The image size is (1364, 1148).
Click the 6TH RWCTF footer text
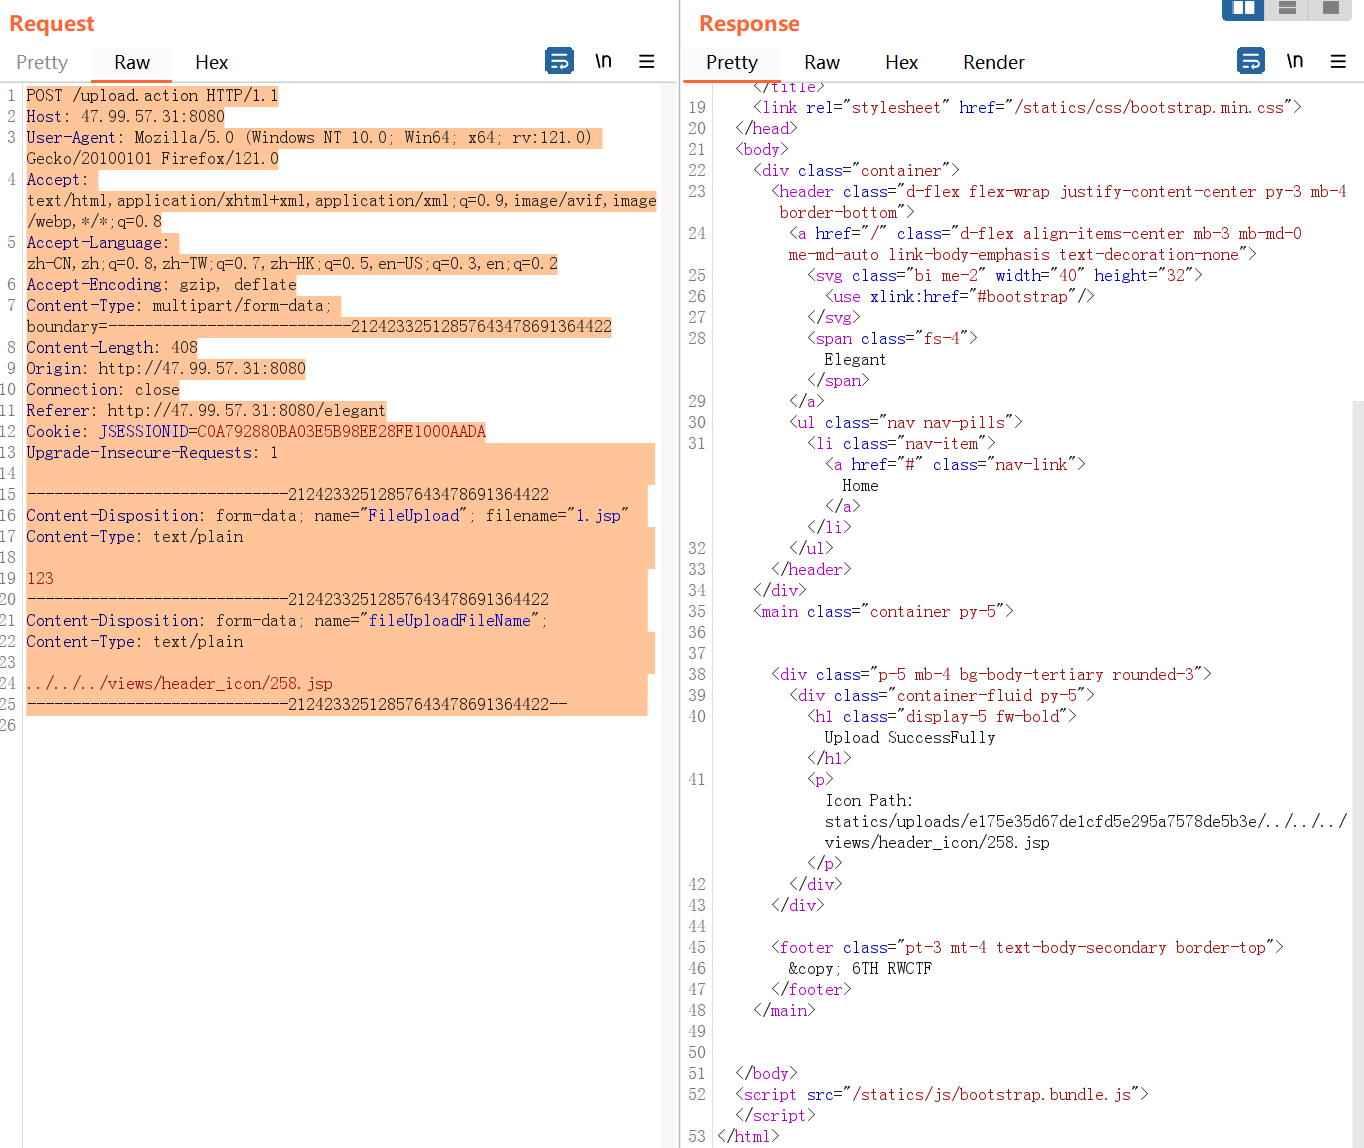click(892, 969)
